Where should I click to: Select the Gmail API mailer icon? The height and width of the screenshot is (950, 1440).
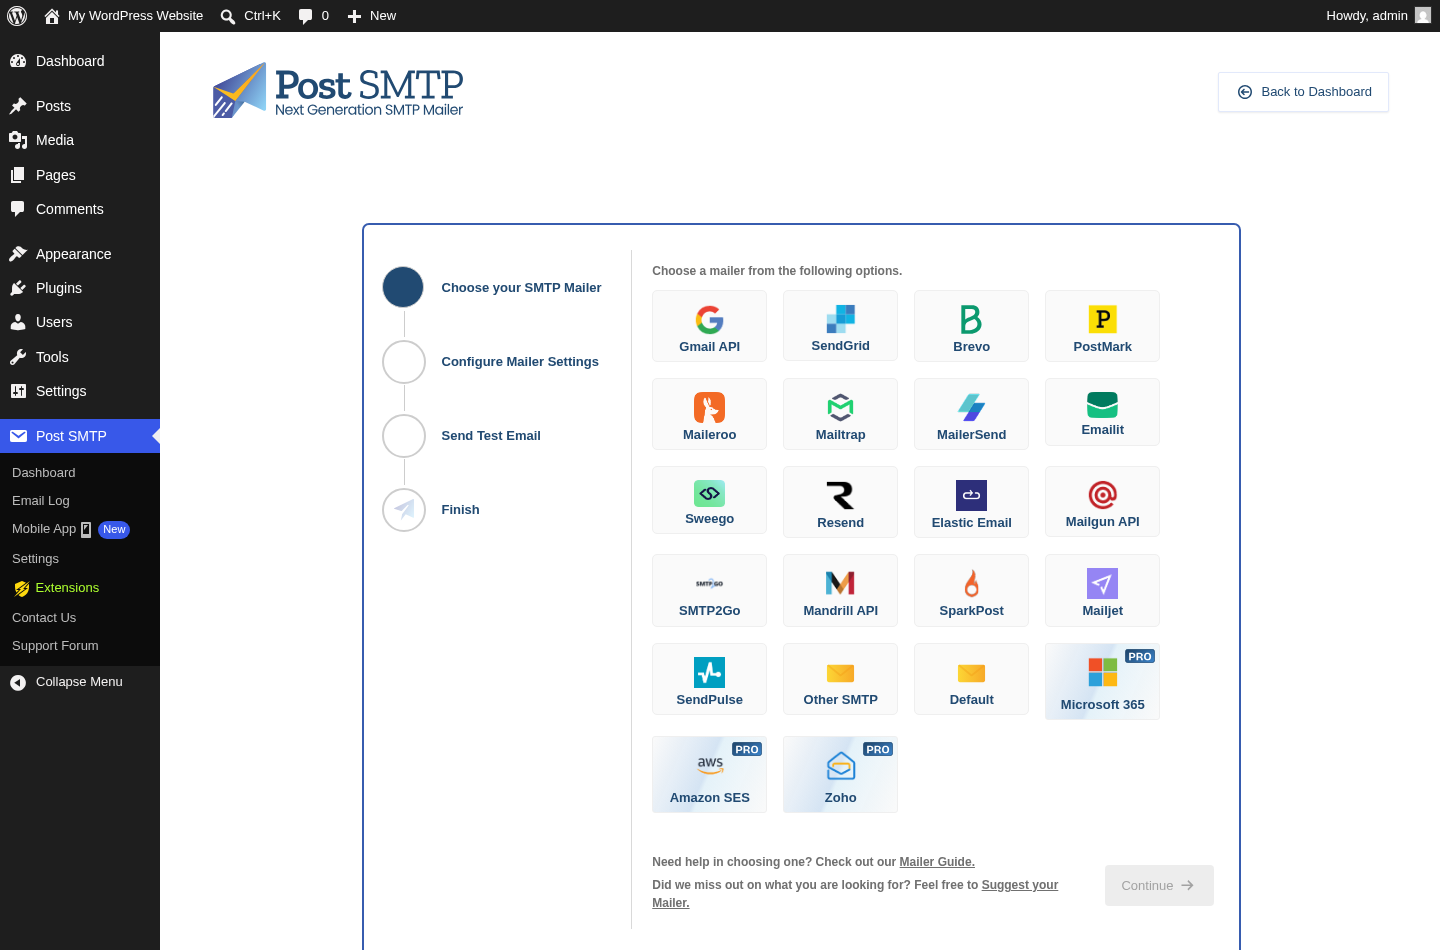(709, 320)
